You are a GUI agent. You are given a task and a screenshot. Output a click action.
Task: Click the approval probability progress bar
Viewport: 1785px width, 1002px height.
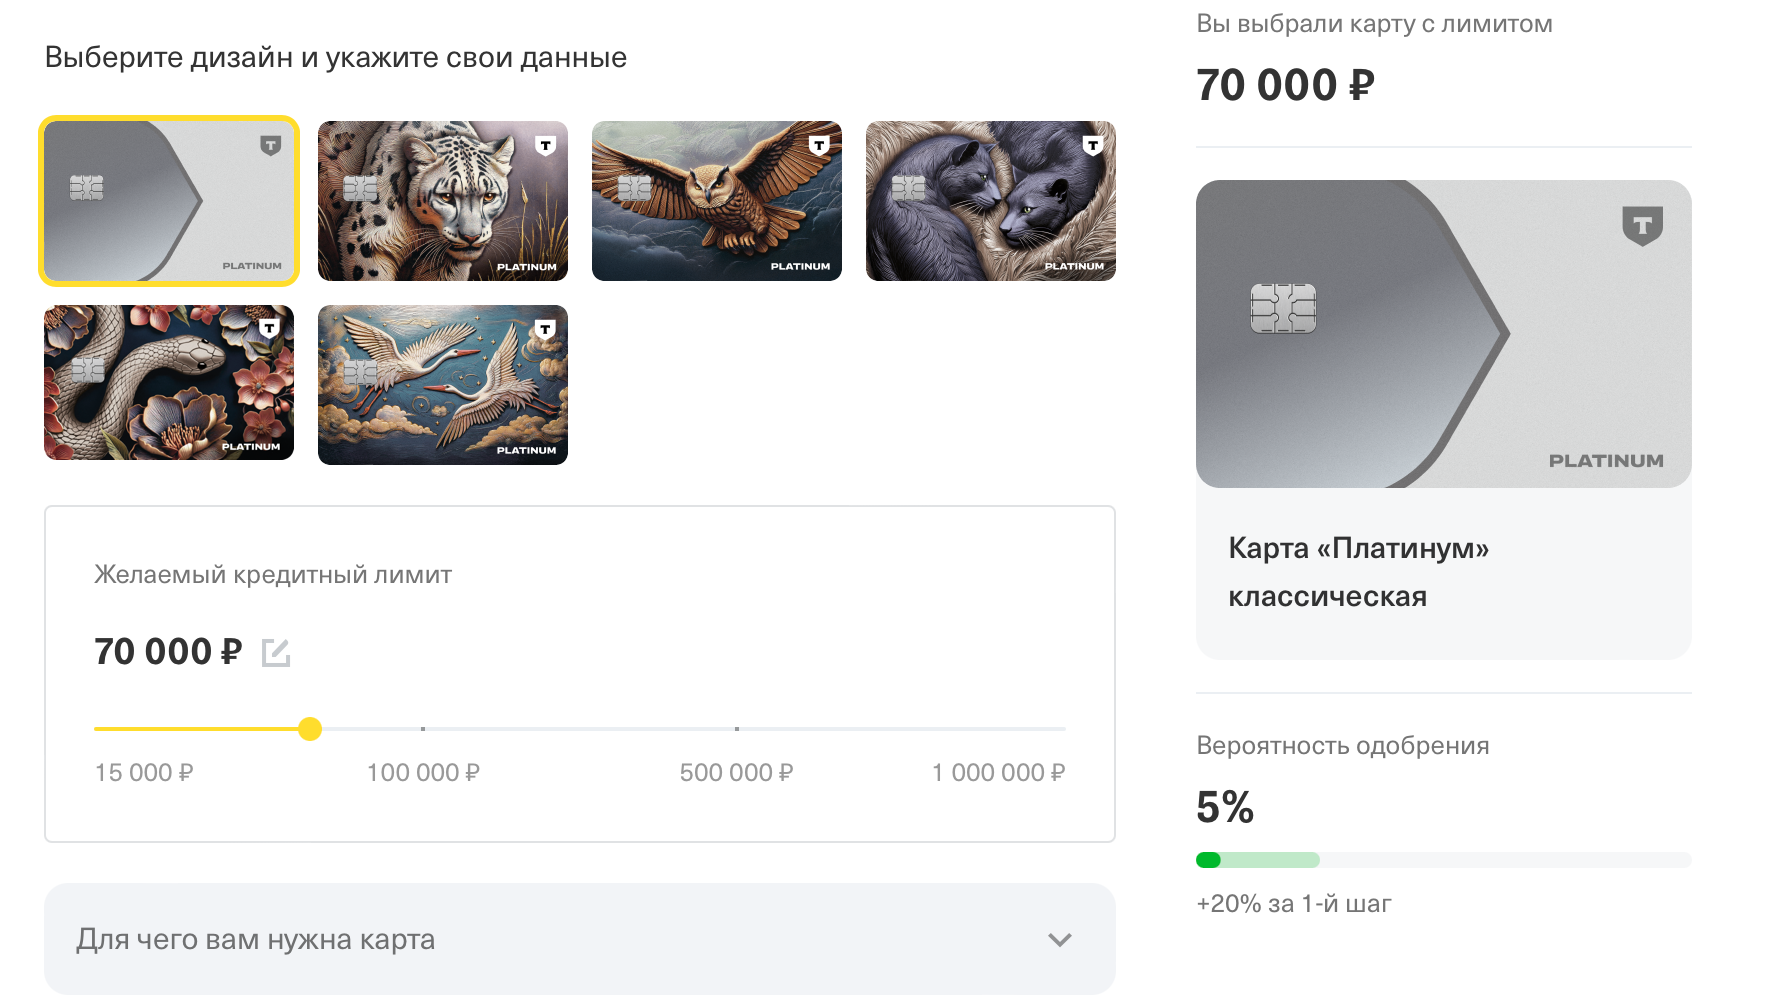click(x=1443, y=860)
